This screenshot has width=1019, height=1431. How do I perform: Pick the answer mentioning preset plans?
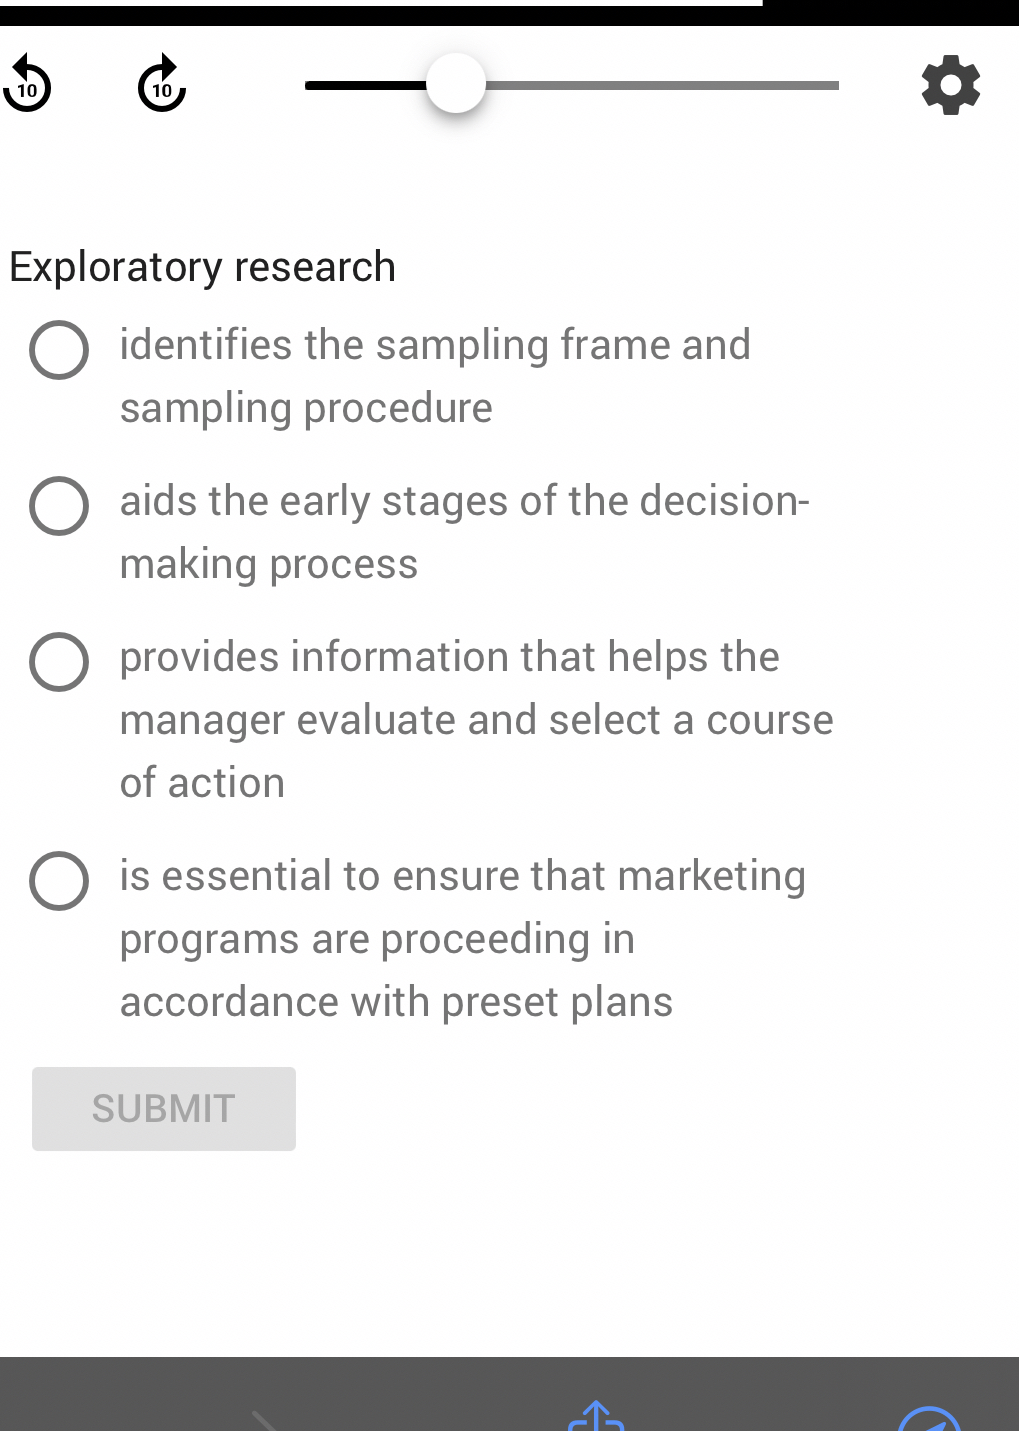coord(58,881)
